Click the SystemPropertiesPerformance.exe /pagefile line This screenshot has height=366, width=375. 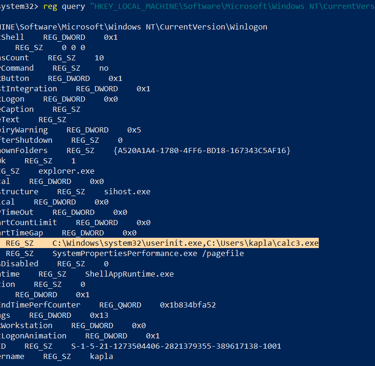[148, 253]
